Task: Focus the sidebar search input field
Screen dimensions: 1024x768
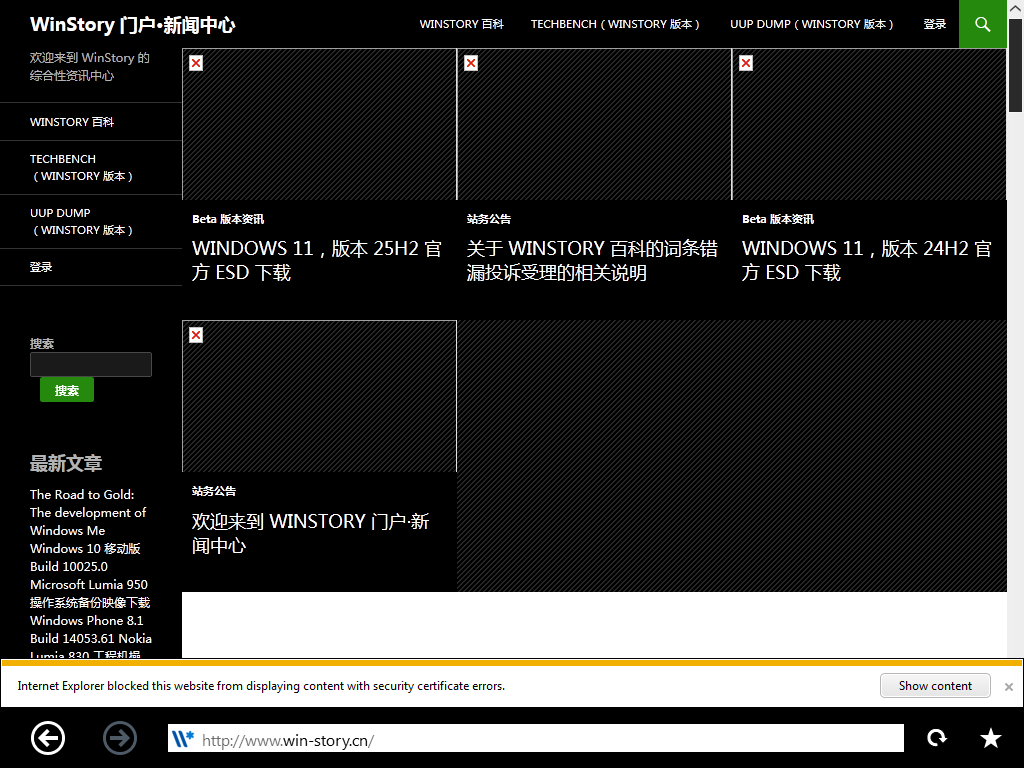Action: coord(91,364)
